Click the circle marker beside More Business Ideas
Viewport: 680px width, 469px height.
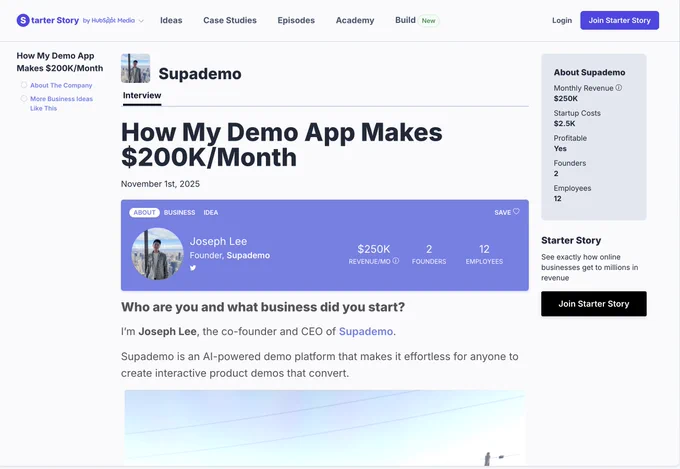pos(24,98)
